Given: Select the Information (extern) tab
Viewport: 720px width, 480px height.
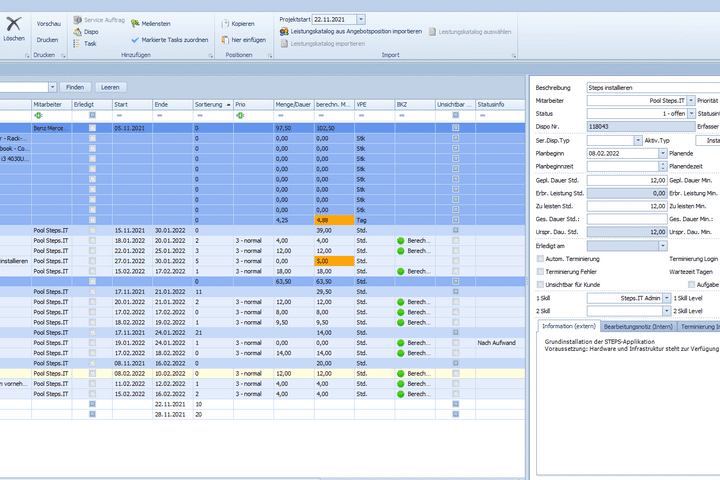Looking at the screenshot, I should pos(571,326).
